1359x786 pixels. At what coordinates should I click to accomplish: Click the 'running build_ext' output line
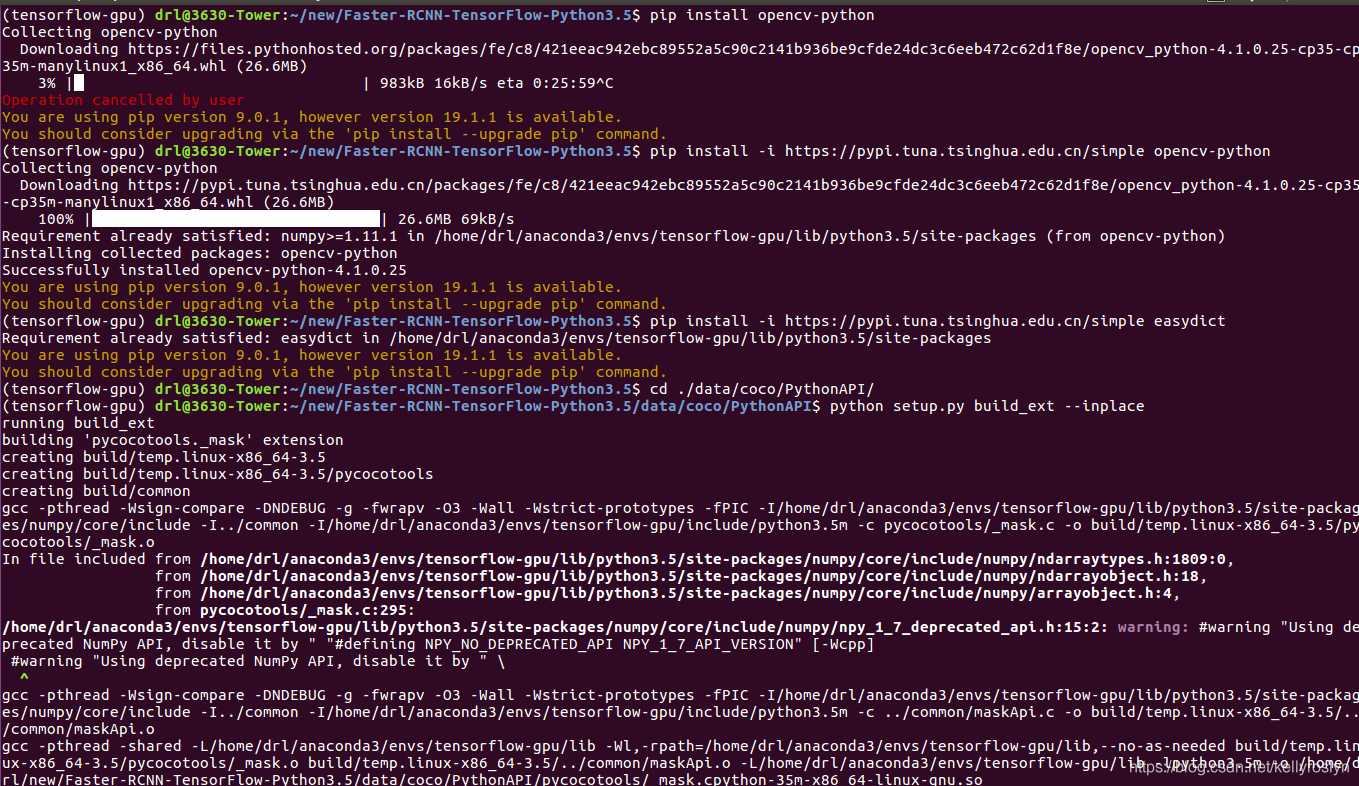78,423
